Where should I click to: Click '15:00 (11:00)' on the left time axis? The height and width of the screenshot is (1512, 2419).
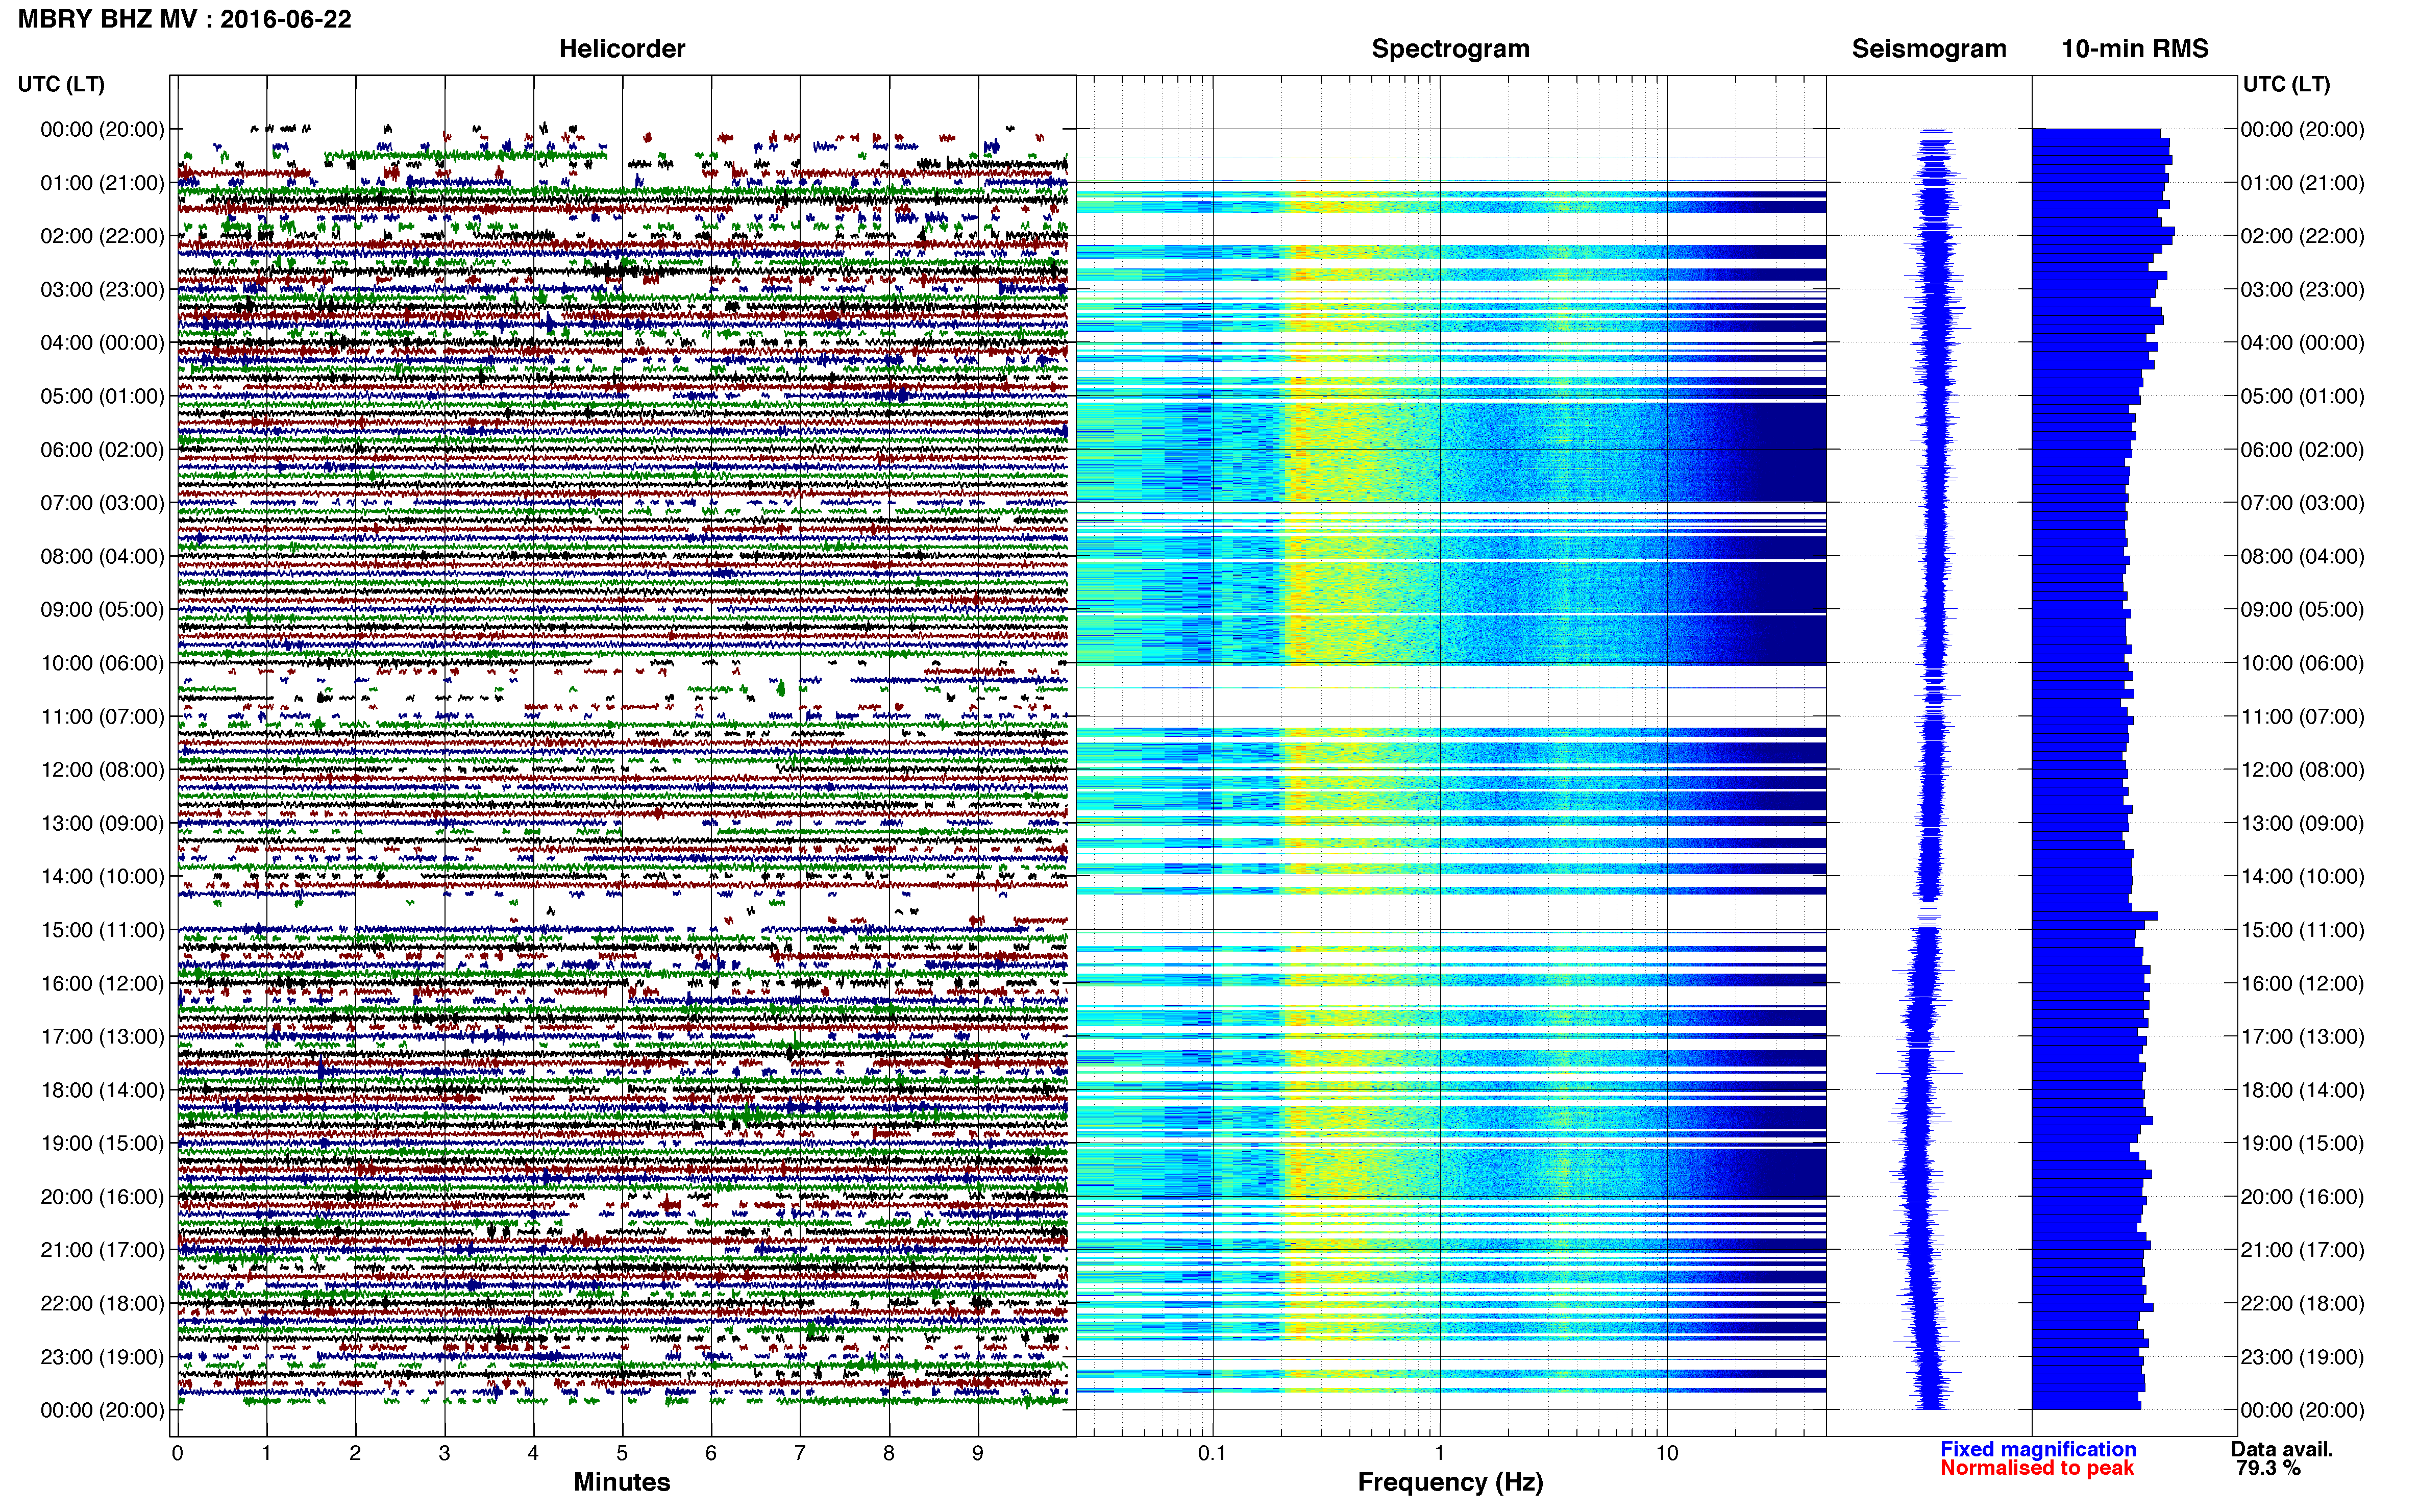pos(102,930)
